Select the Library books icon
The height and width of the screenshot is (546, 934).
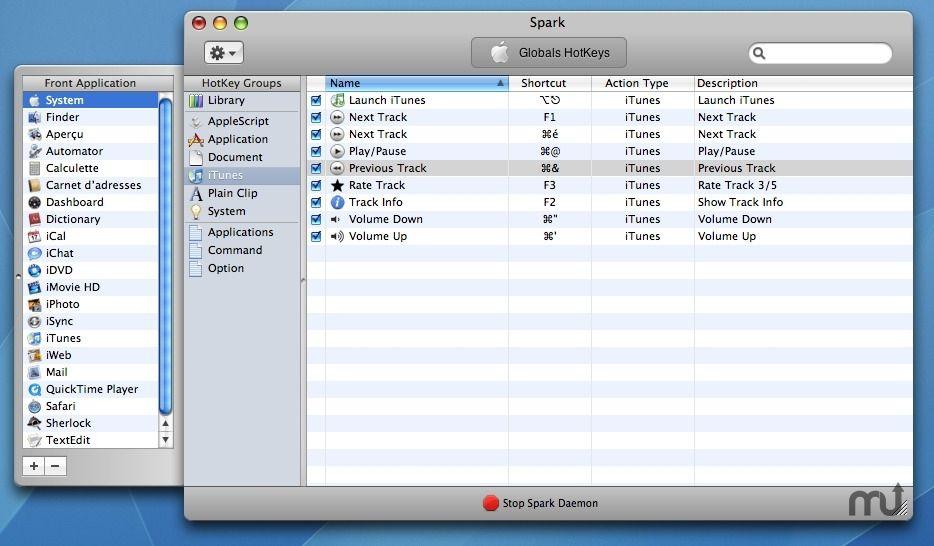[196, 101]
